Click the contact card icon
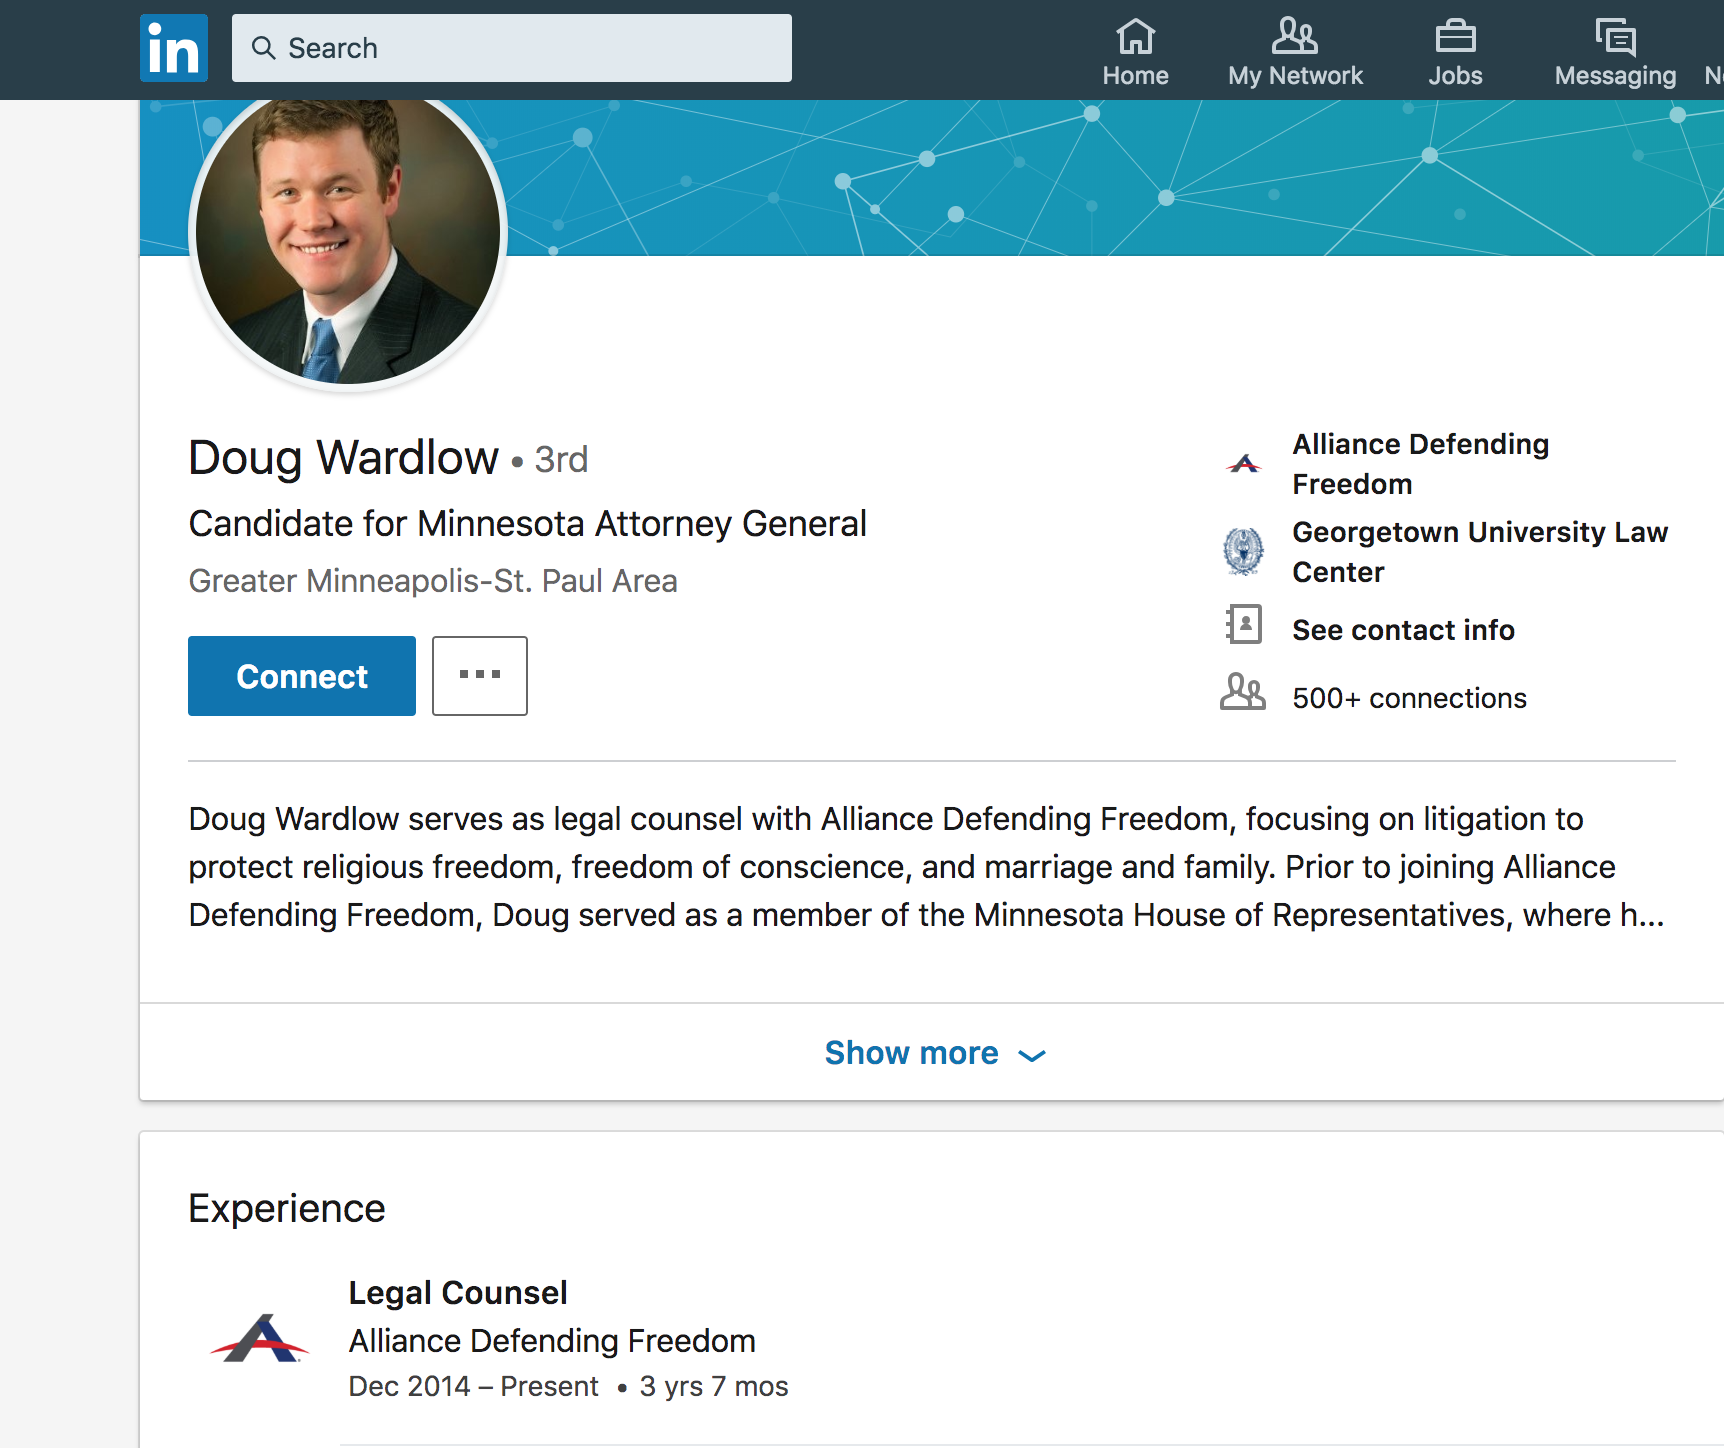1724x1448 pixels. [1244, 624]
